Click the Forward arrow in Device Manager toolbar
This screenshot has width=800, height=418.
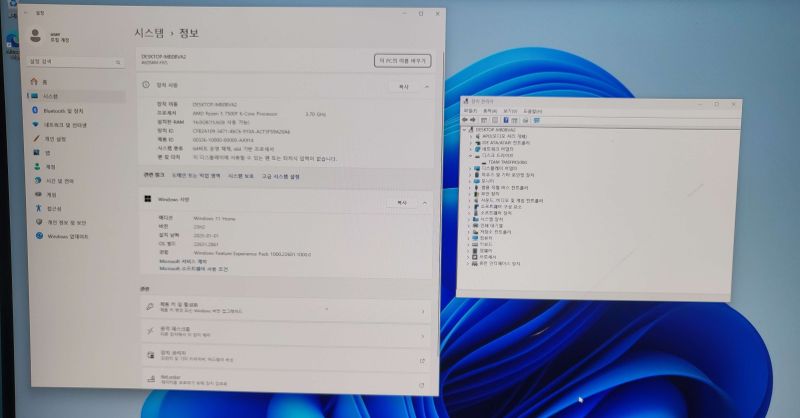(472, 120)
